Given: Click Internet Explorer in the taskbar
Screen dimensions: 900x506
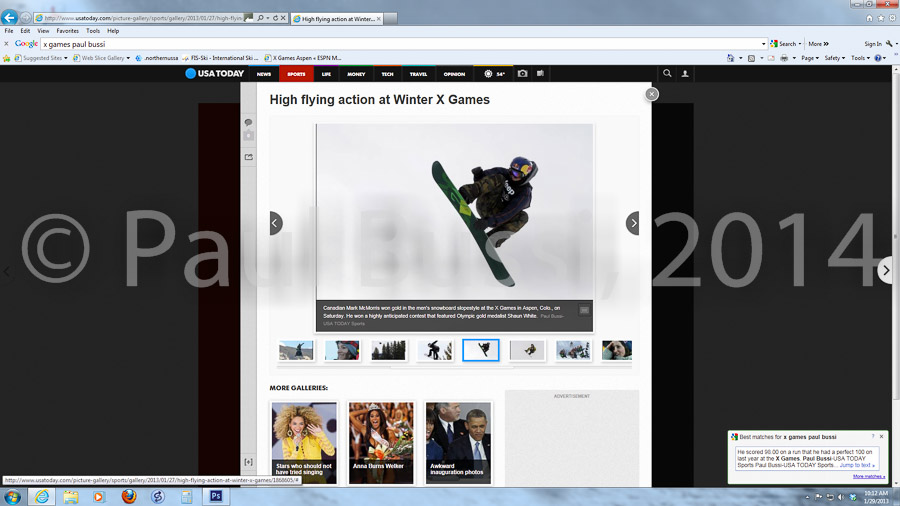Looking at the screenshot, I should click(42, 497).
